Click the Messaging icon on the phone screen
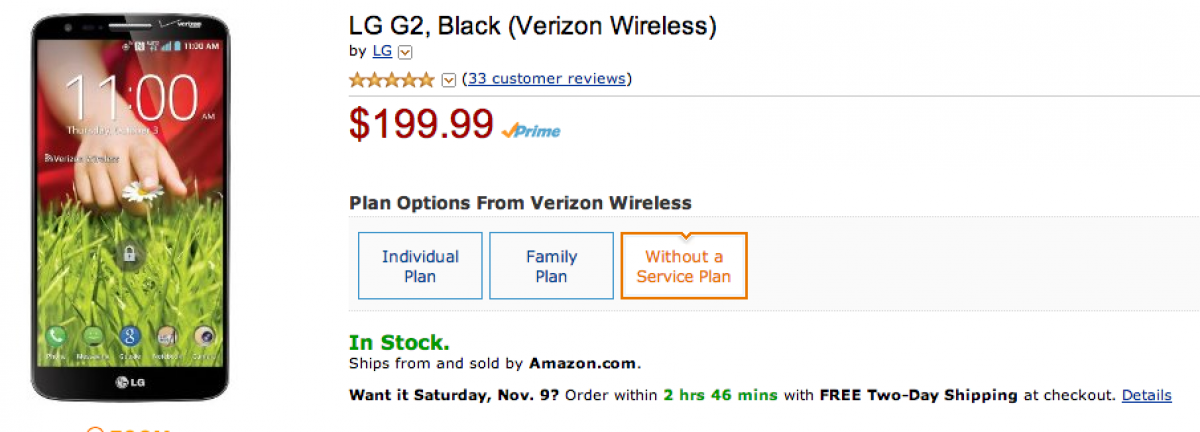Viewport: 1200px width, 432px height. [93, 337]
